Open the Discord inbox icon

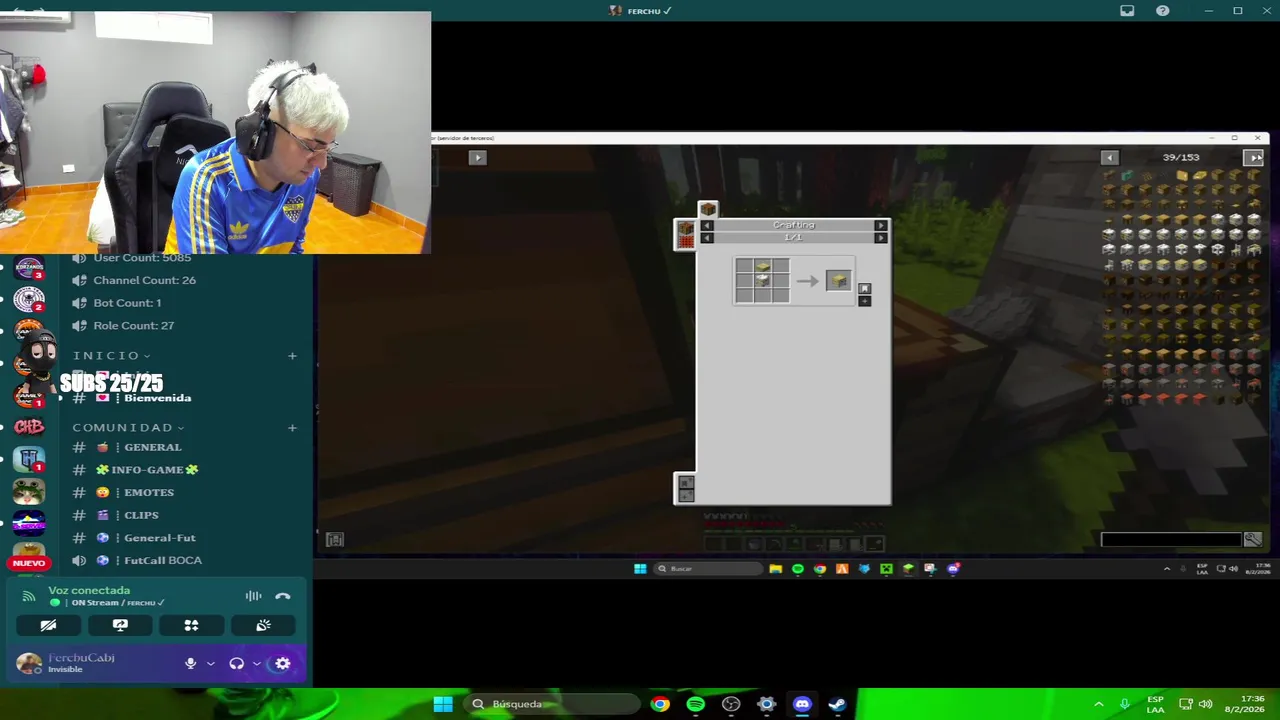[1127, 11]
